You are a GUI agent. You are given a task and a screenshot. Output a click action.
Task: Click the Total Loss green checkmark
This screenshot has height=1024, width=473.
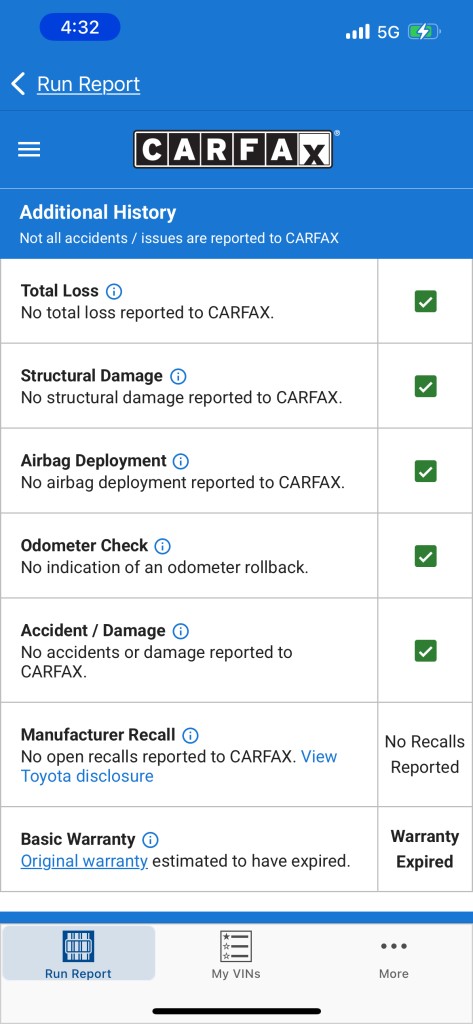[x=425, y=302]
